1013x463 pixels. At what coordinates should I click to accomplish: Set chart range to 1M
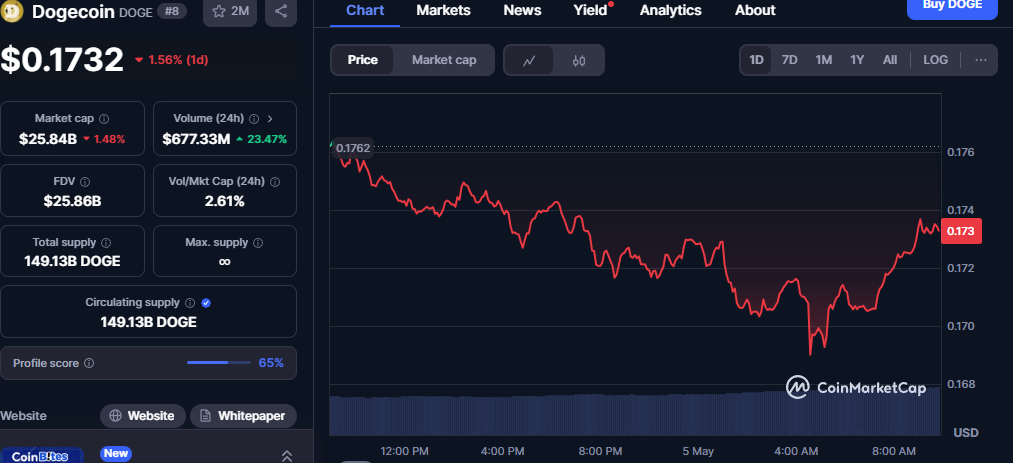pyautogui.click(x=823, y=60)
